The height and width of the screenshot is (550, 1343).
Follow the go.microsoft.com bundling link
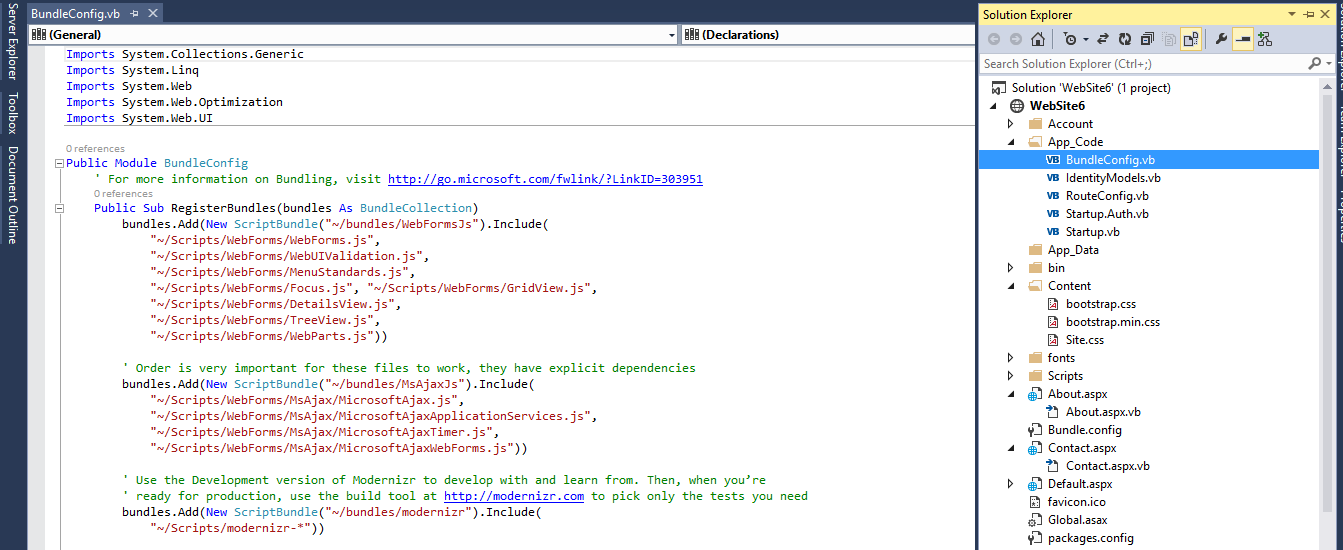(544, 180)
